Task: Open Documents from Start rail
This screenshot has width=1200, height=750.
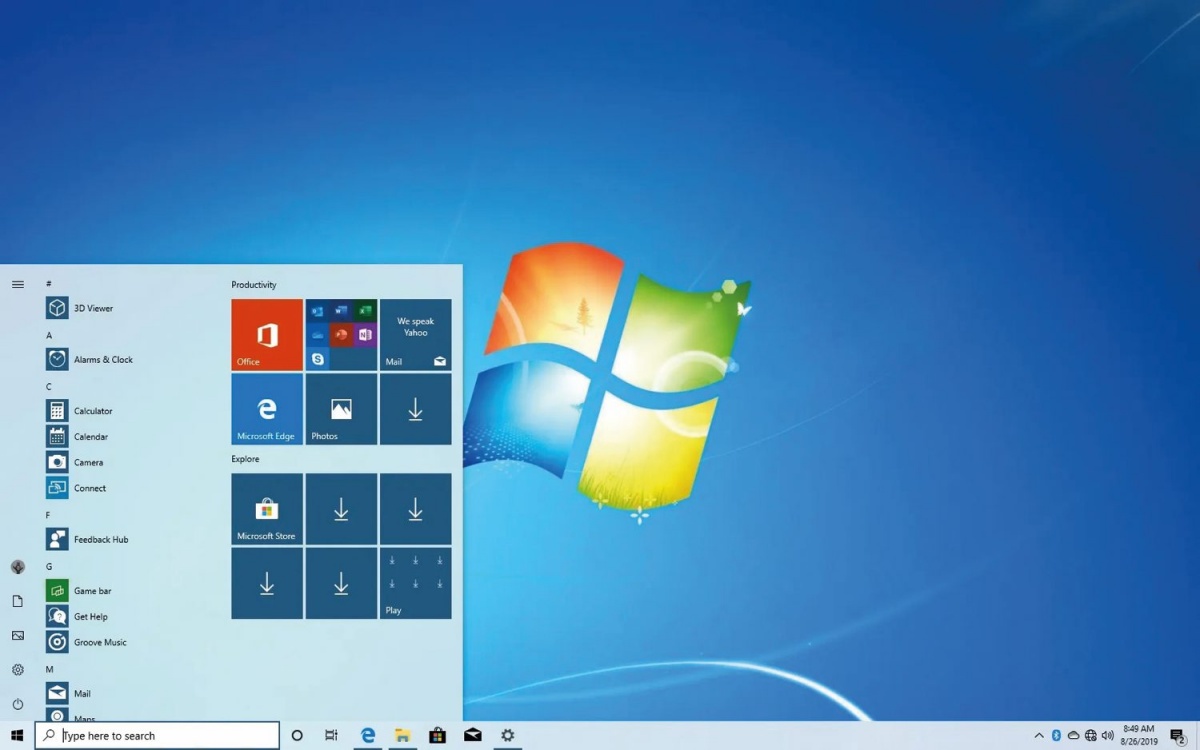Action: click(x=17, y=601)
